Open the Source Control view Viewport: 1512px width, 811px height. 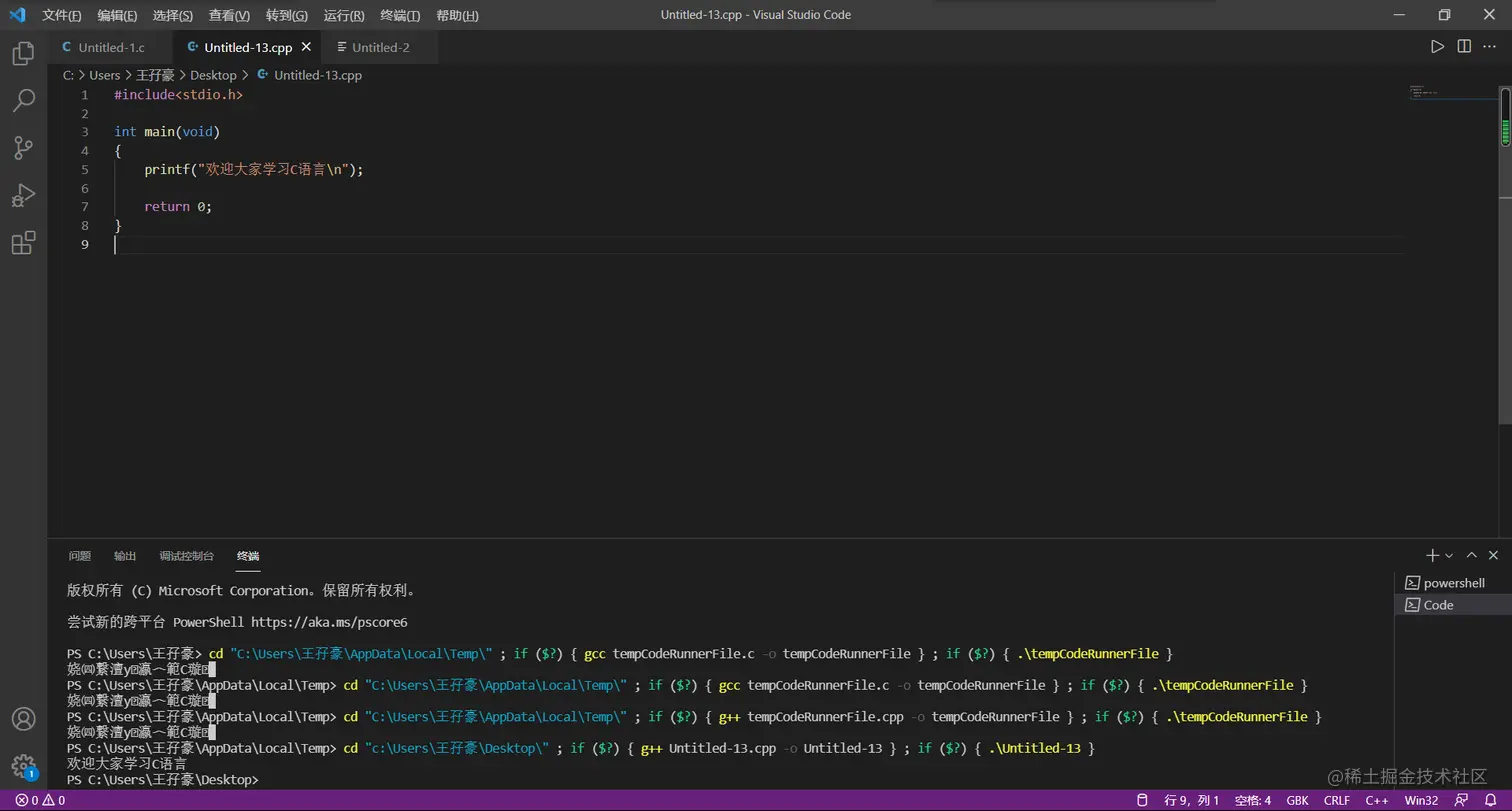click(x=23, y=148)
